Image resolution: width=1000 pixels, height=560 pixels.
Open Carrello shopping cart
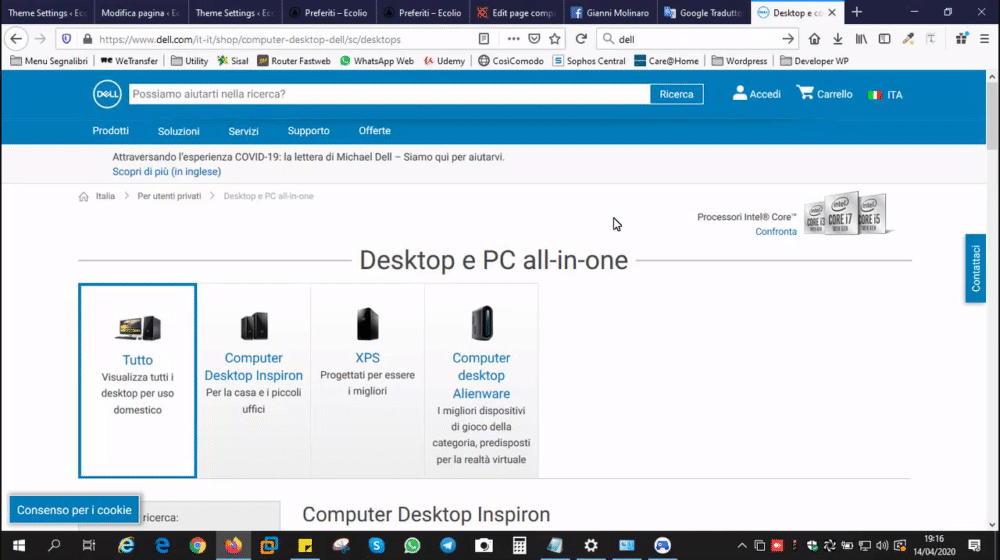(x=824, y=94)
